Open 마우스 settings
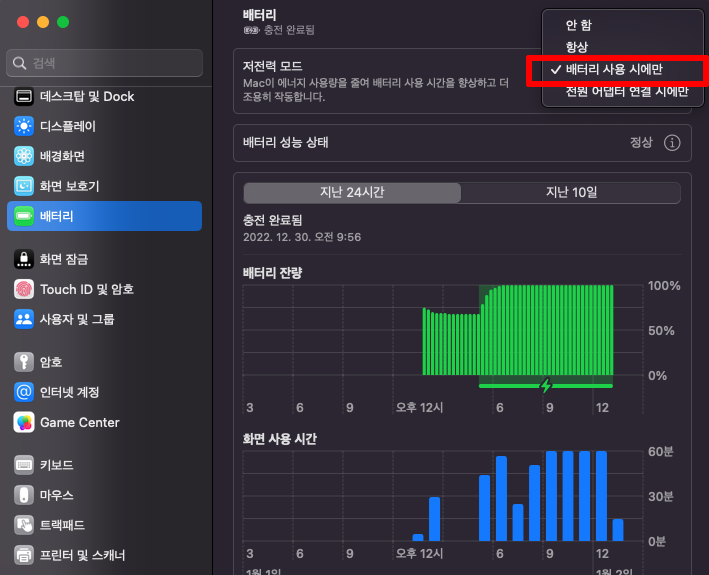 104,495
